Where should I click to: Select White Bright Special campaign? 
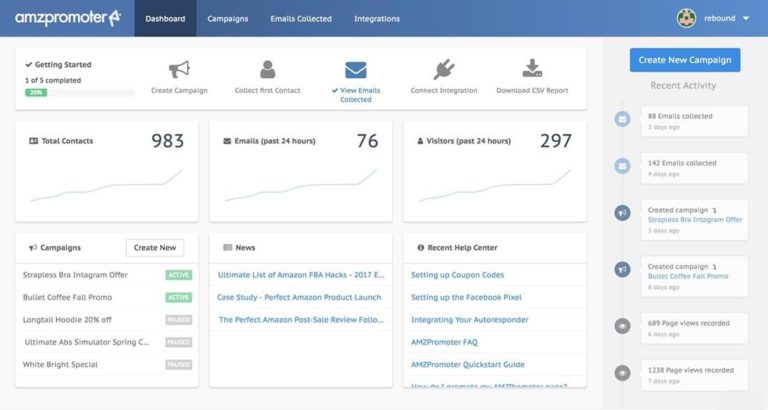[x=60, y=364]
